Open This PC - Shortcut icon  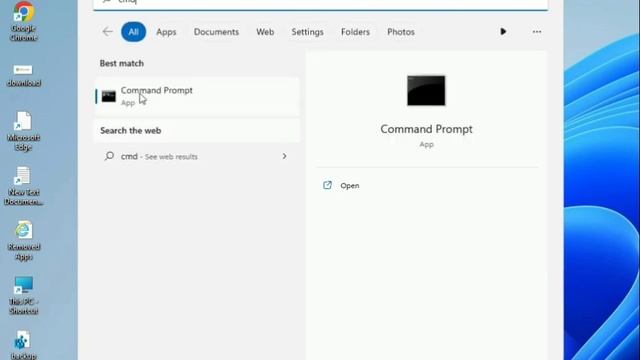click(x=23, y=296)
